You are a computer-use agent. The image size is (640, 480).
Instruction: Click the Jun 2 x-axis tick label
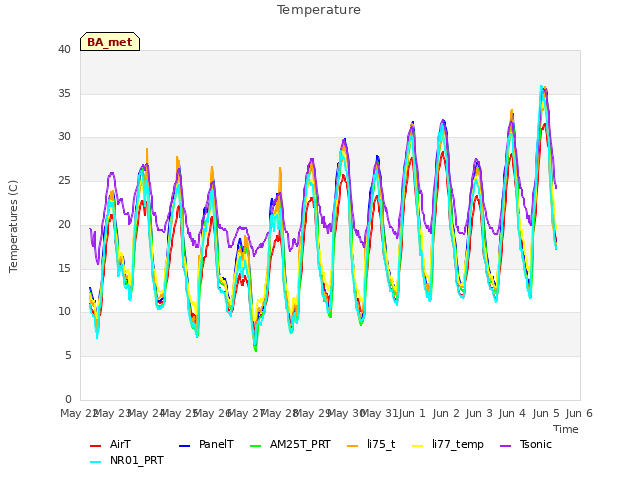[446, 413]
